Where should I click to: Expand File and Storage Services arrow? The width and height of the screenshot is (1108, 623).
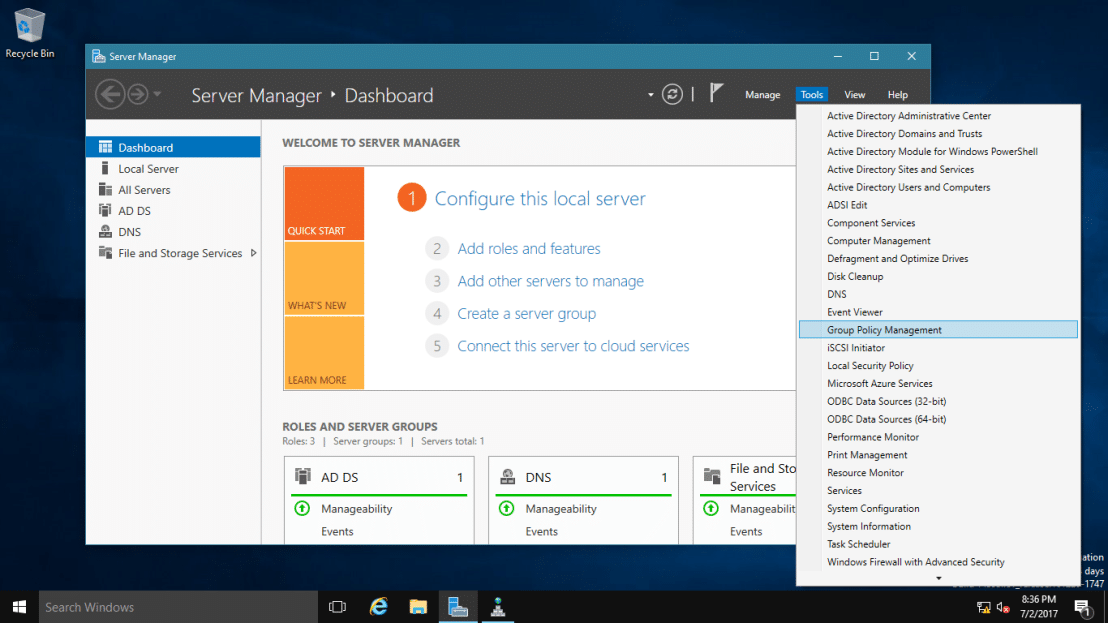tap(253, 253)
